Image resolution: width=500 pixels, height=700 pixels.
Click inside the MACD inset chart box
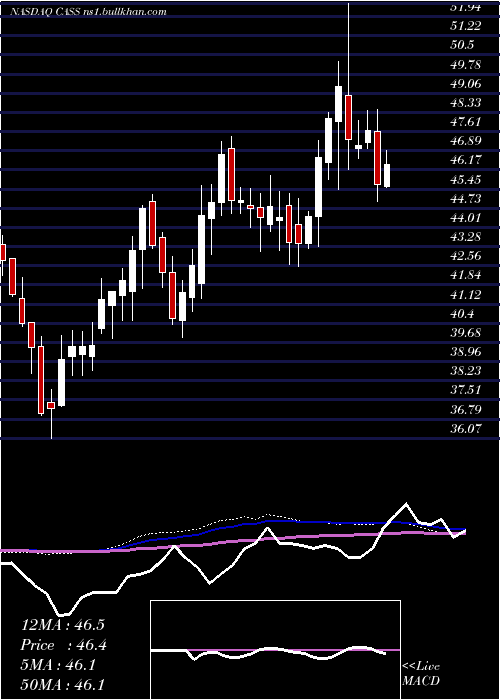coord(275,650)
